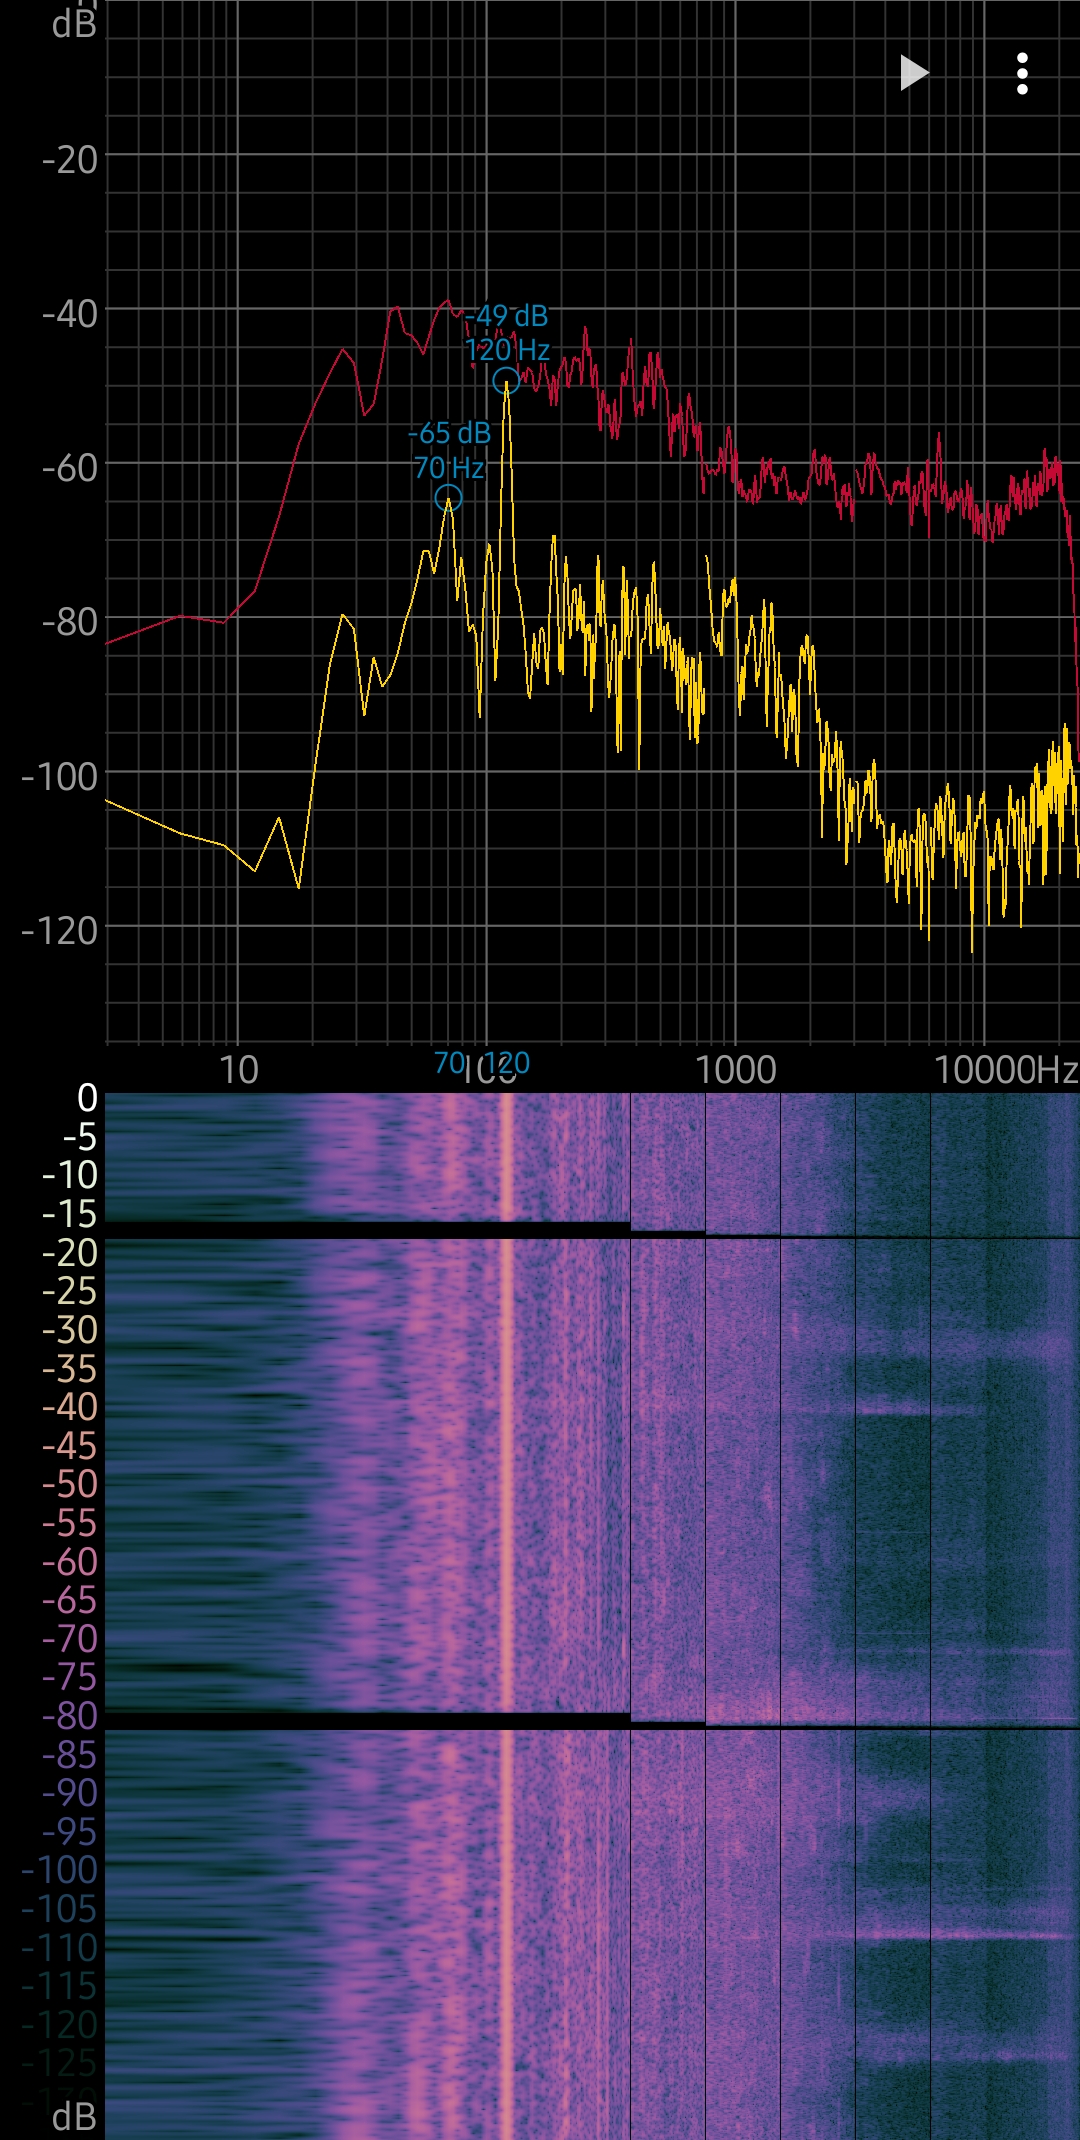The height and width of the screenshot is (2140, 1080).
Task: Open the three-dot overflow menu
Action: 1021,74
